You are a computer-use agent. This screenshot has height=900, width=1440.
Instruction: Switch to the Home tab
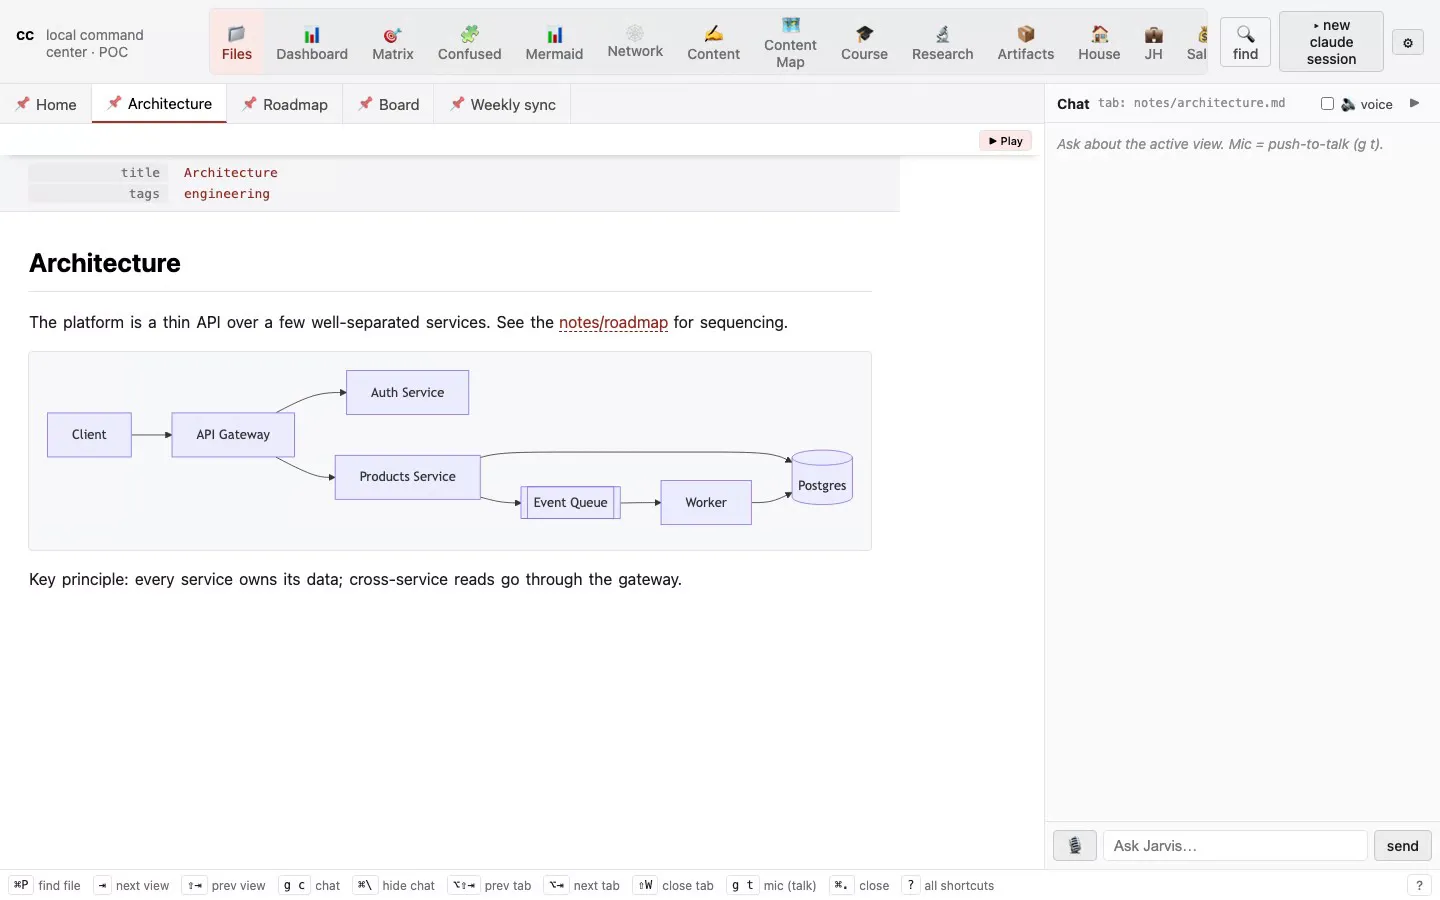pos(46,104)
